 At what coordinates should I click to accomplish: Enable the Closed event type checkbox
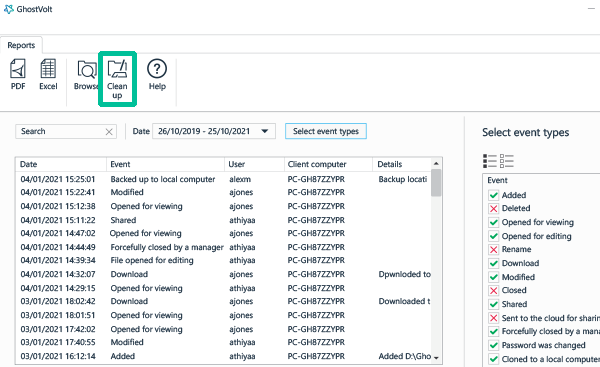tap(493, 290)
